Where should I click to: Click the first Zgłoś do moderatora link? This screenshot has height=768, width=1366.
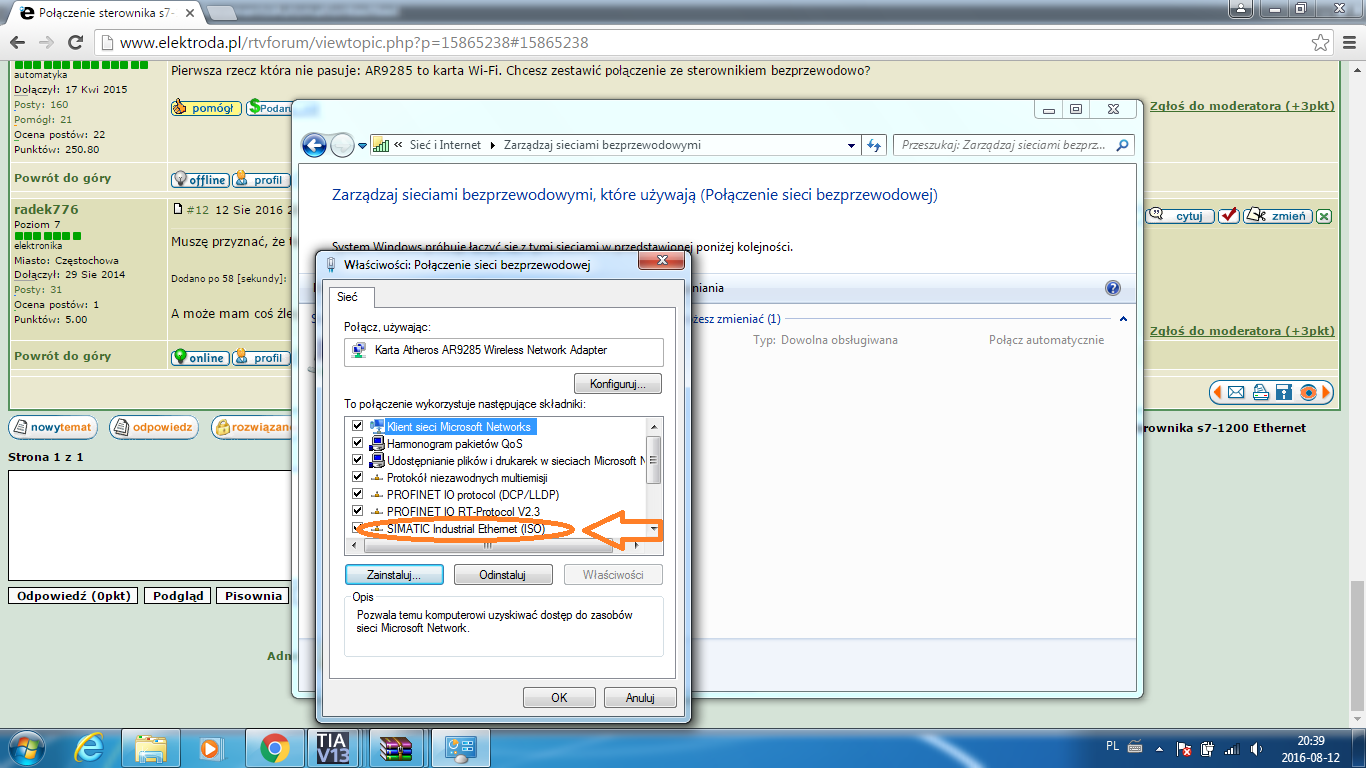click(x=1242, y=106)
